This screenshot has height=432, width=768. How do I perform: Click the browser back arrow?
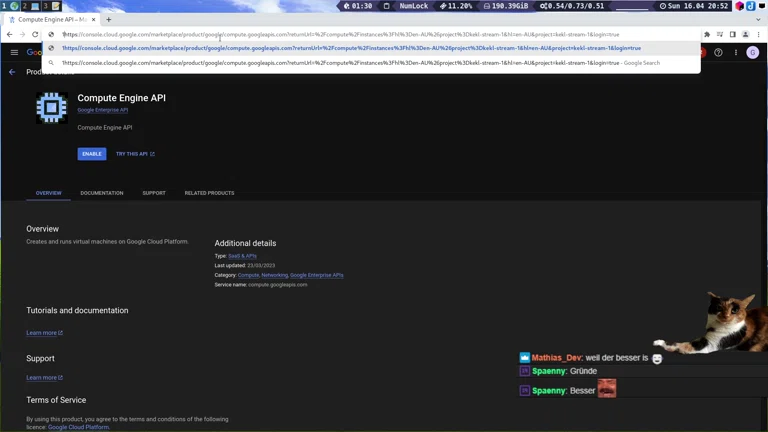9,34
